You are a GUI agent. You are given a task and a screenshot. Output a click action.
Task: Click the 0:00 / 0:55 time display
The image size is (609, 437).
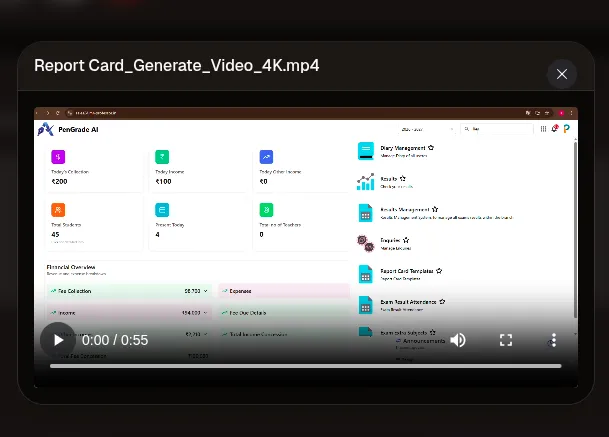(x=115, y=340)
